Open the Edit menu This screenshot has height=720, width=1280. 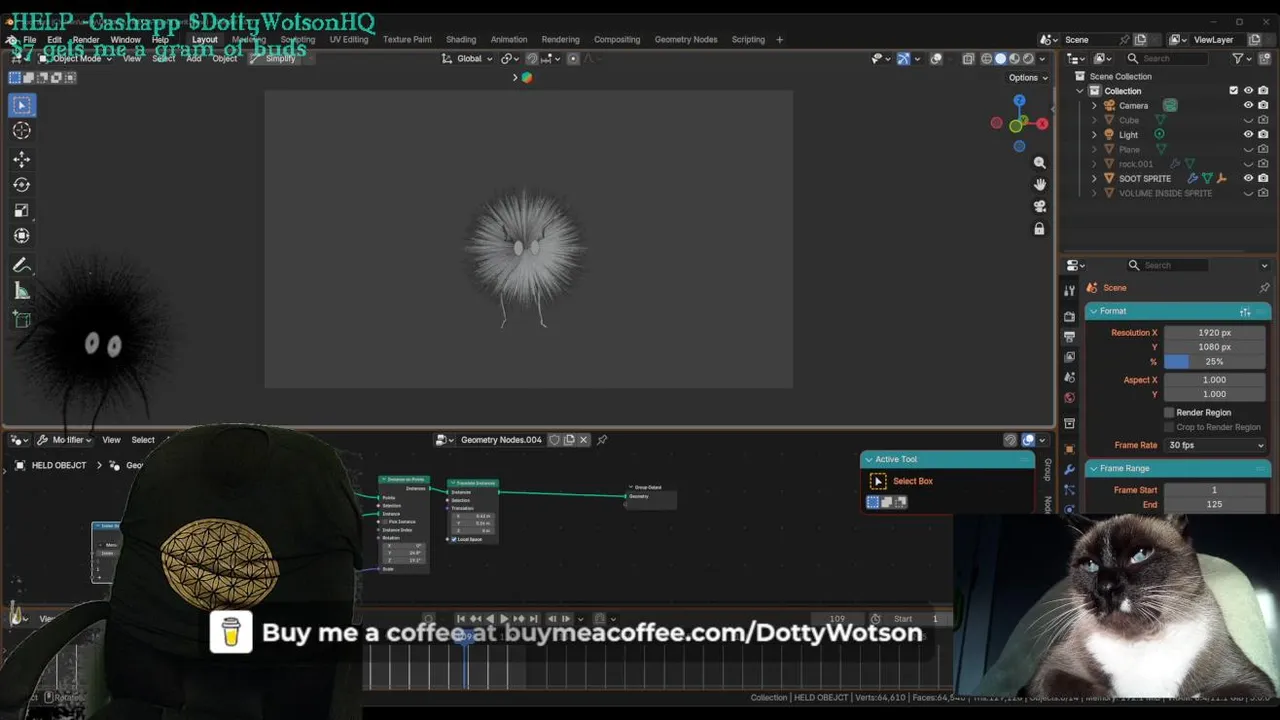coord(54,40)
